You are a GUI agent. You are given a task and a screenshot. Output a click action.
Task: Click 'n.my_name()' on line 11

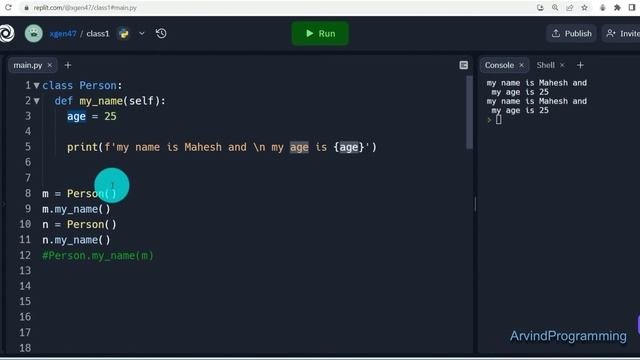(76, 240)
